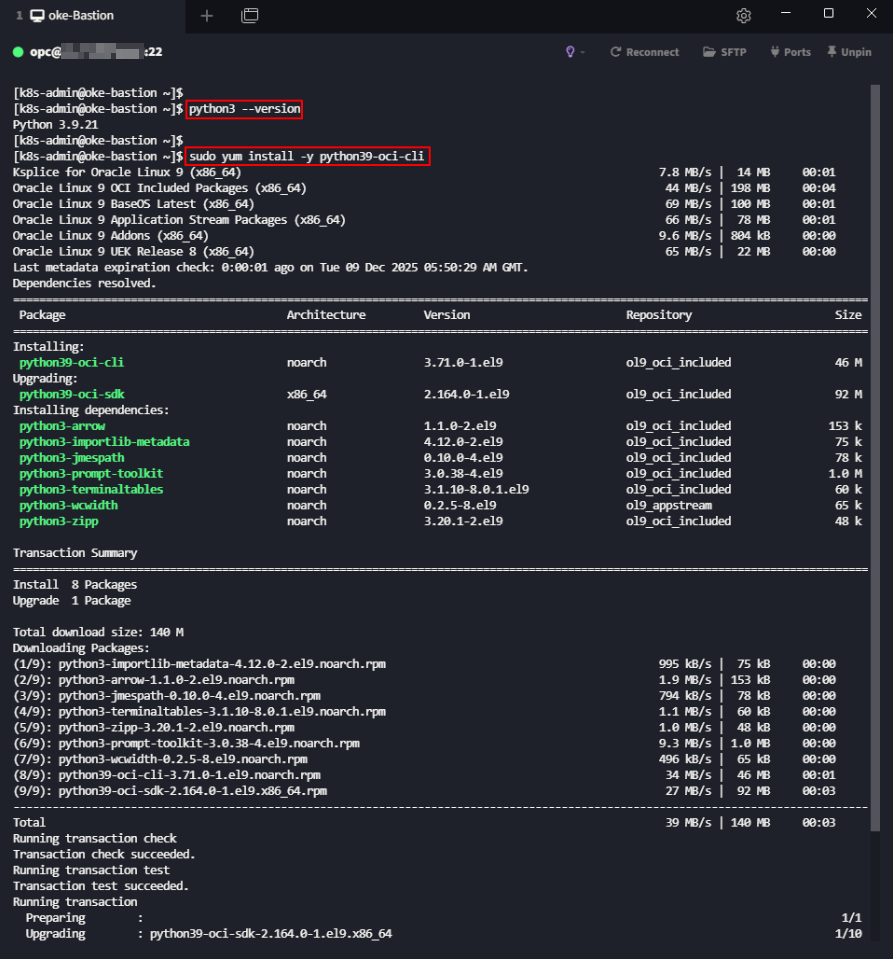This screenshot has height=959, width=893.
Task: Click the highlighted python3 --version command
Action: pos(244,109)
